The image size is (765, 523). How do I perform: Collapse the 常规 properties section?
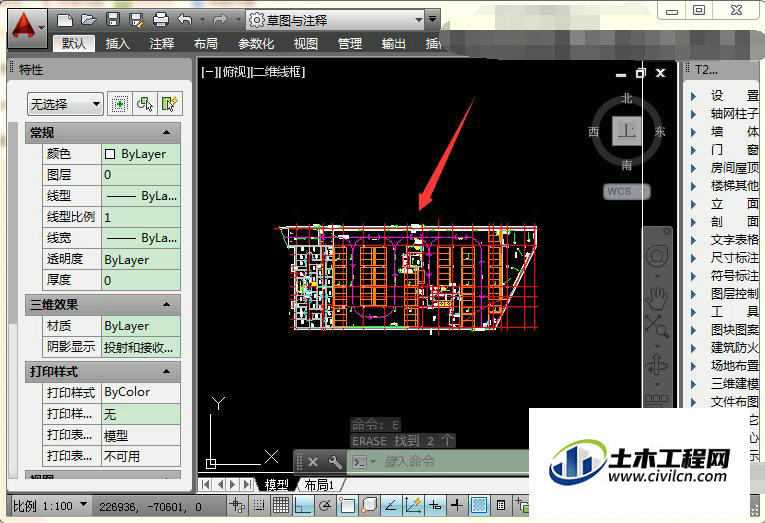click(x=166, y=133)
